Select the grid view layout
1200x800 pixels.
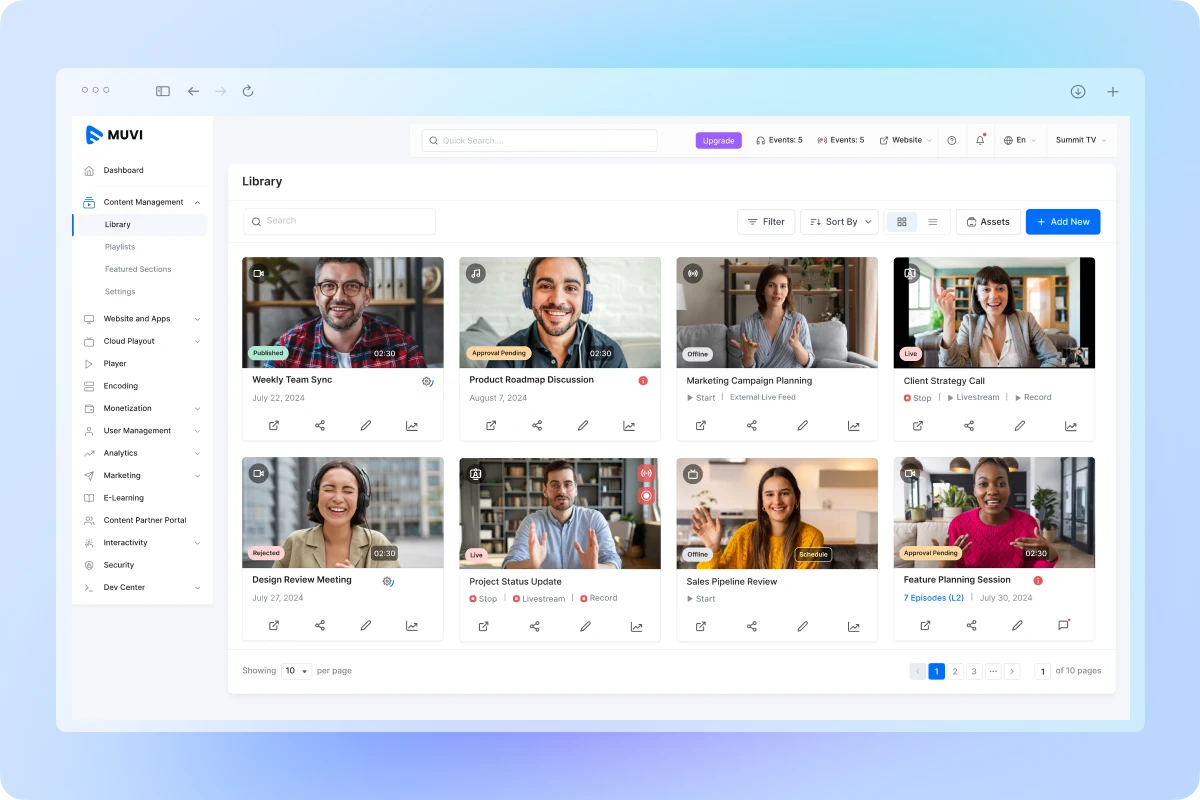point(901,221)
